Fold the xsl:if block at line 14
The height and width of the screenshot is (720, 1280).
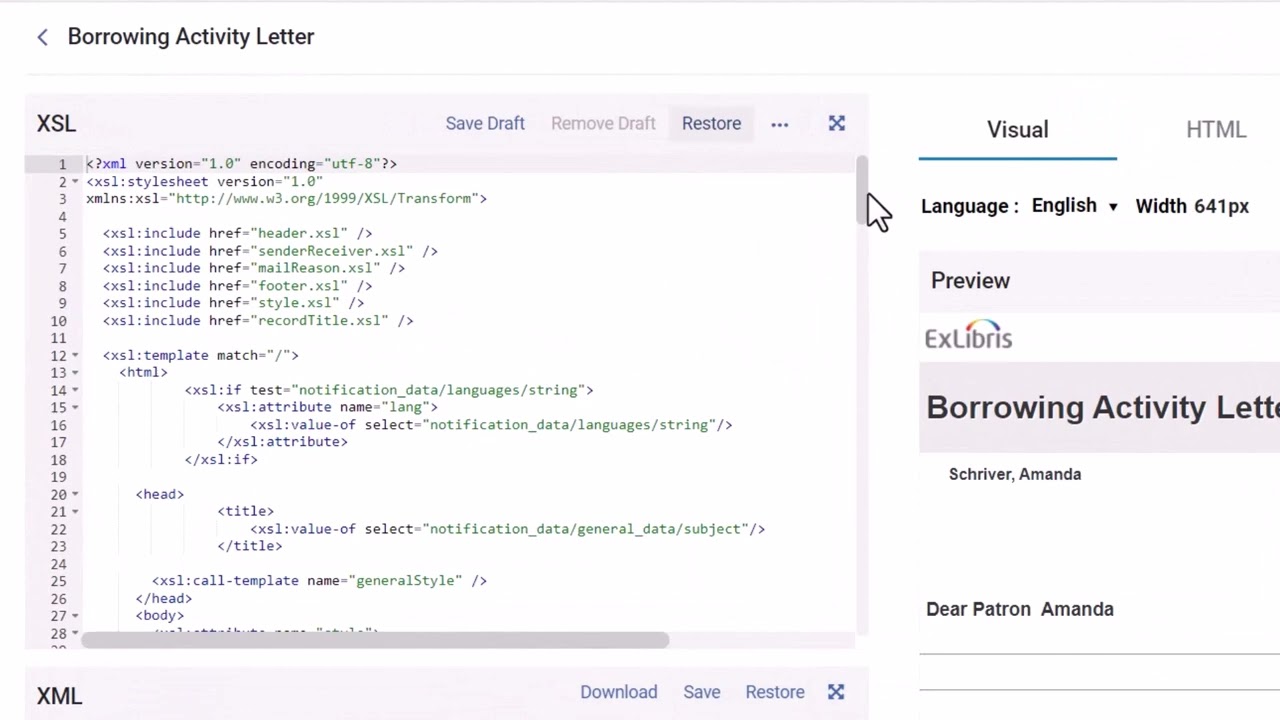(75, 391)
